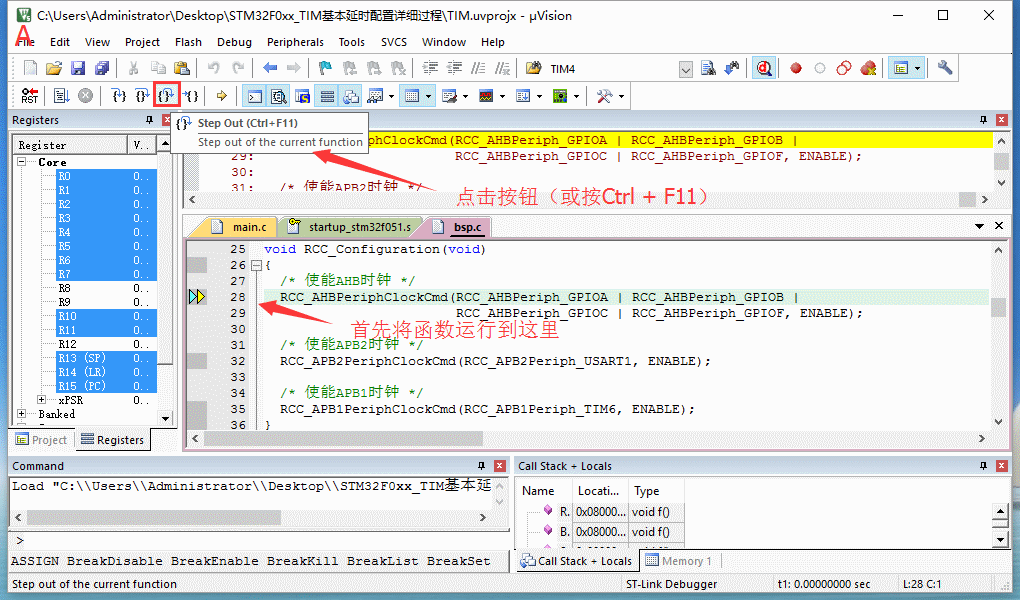1020x600 pixels.
Task: Click the Stop execution icon
Action: pyautogui.click(x=85, y=96)
